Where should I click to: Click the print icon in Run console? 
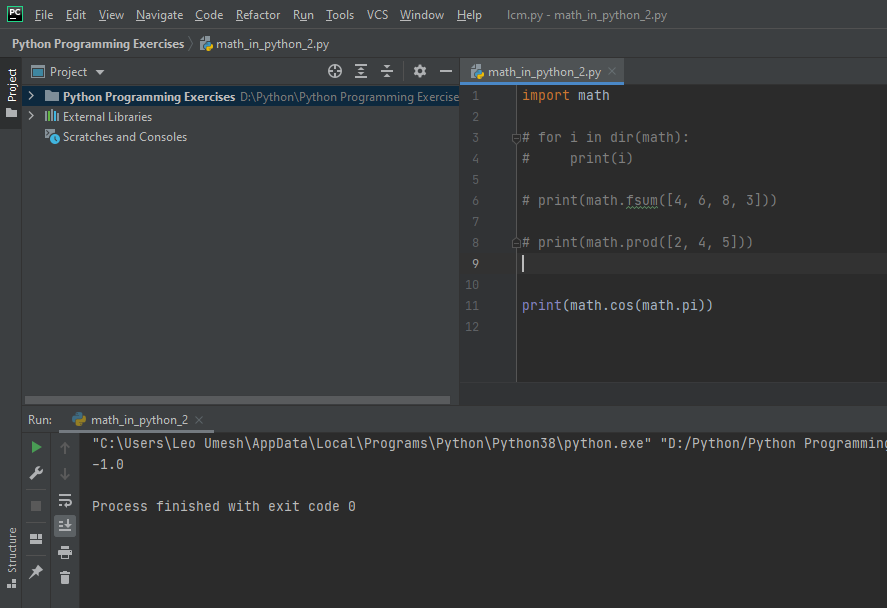pos(65,552)
